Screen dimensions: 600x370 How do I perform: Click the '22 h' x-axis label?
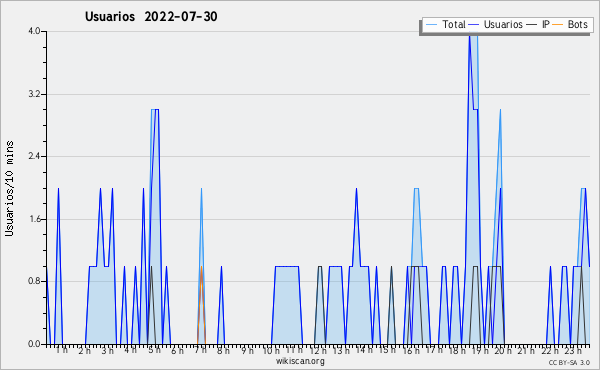[550, 350]
